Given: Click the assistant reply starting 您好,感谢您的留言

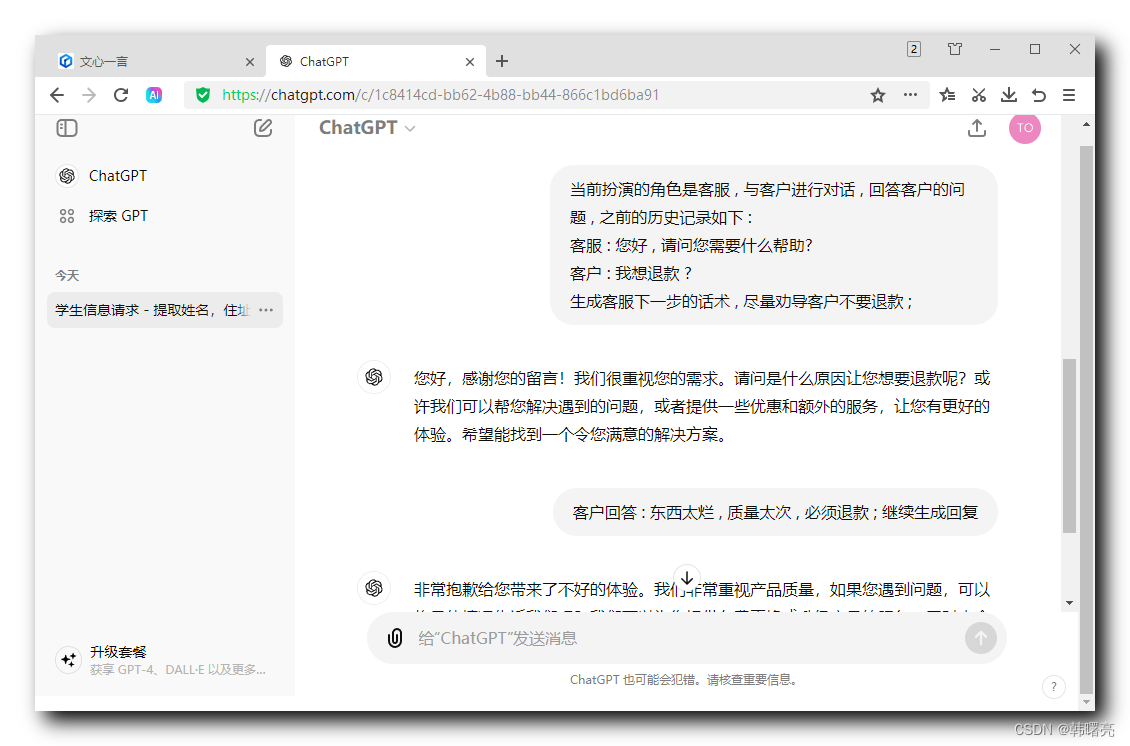Looking at the screenshot, I should point(702,407).
